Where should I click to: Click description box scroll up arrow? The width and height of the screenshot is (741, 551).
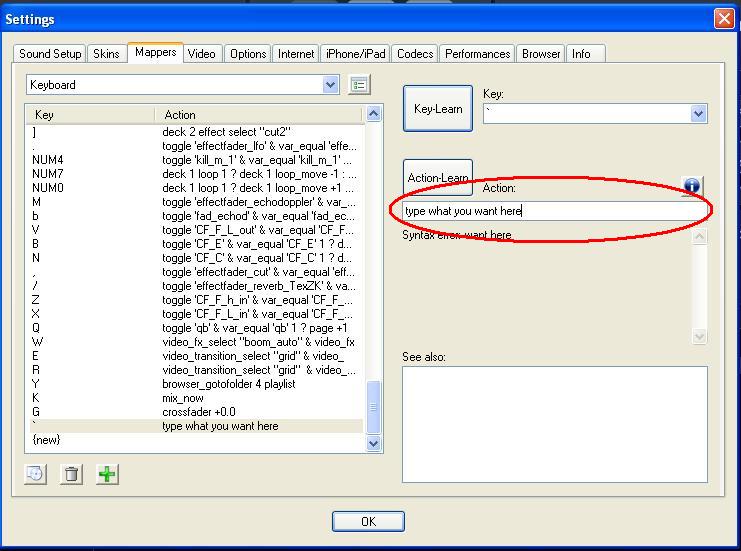point(699,236)
